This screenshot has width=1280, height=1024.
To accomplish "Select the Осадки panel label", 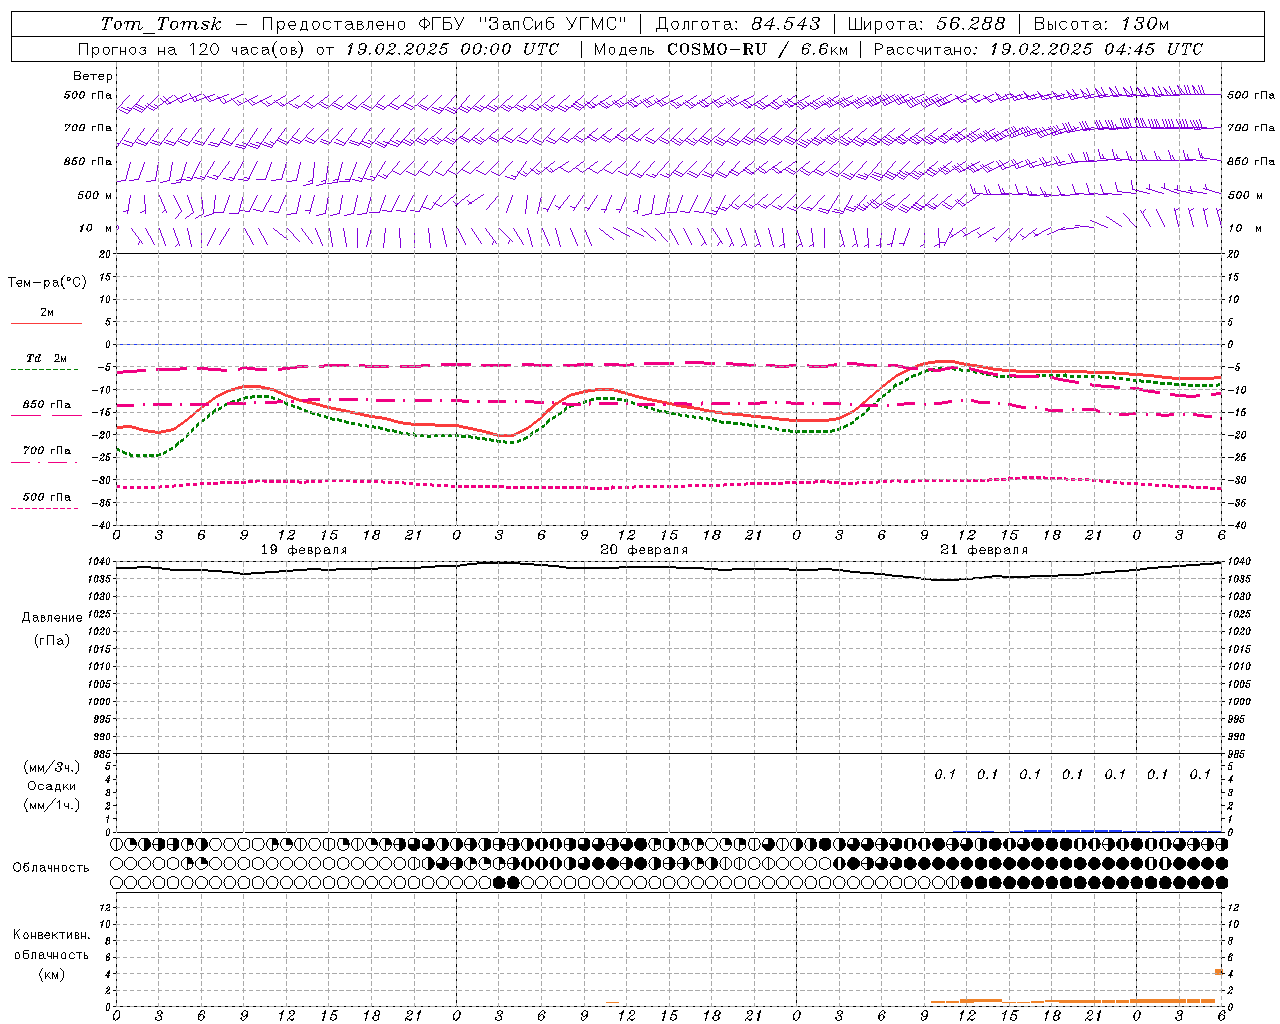I will click(51, 786).
